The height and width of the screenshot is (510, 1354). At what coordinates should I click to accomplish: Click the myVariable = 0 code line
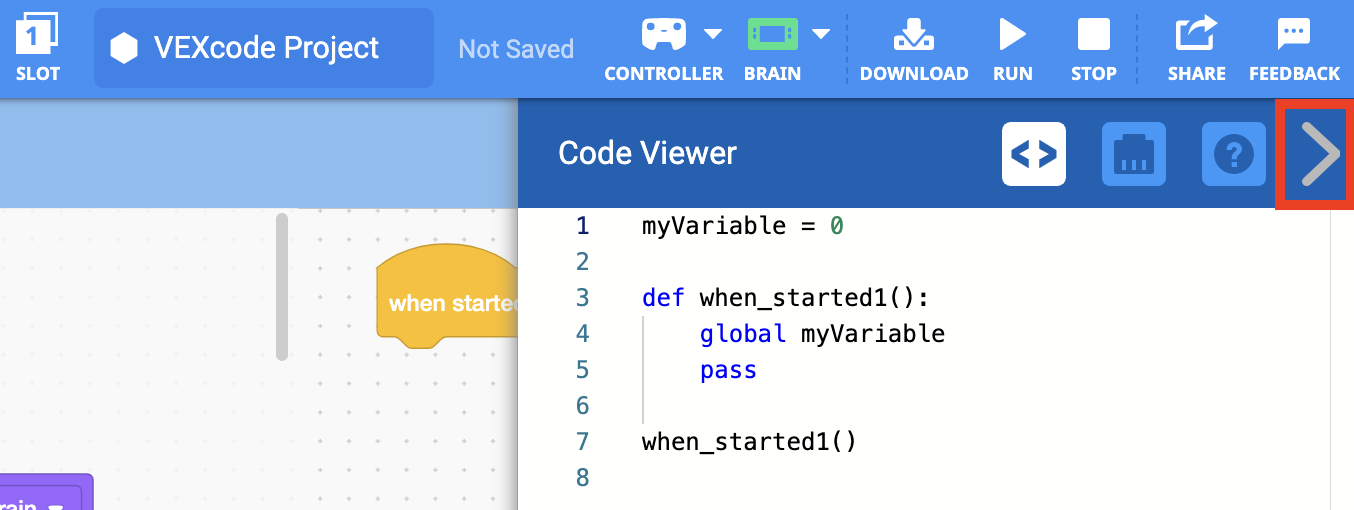pos(742,226)
